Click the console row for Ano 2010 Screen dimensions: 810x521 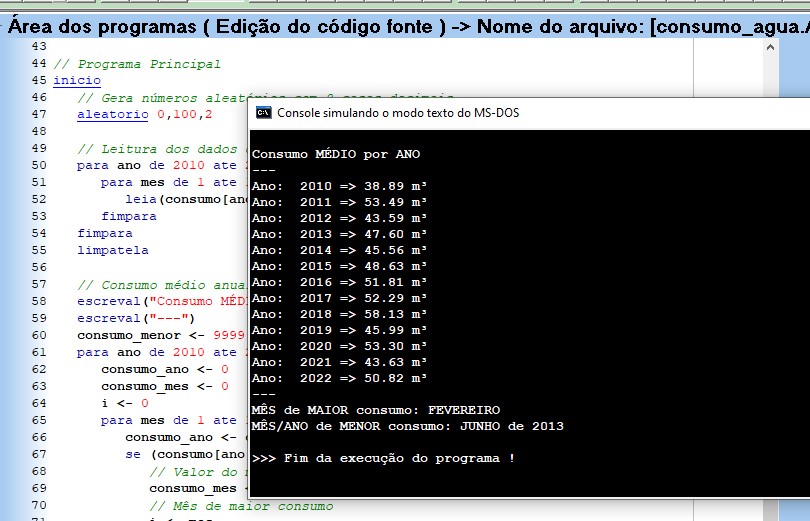coord(339,186)
